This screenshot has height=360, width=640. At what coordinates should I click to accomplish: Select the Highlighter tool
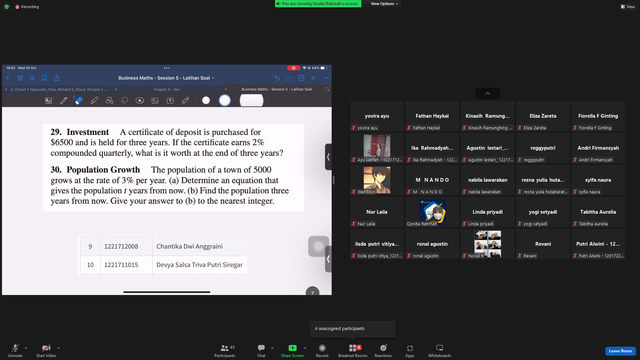click(x=94, y=100)
